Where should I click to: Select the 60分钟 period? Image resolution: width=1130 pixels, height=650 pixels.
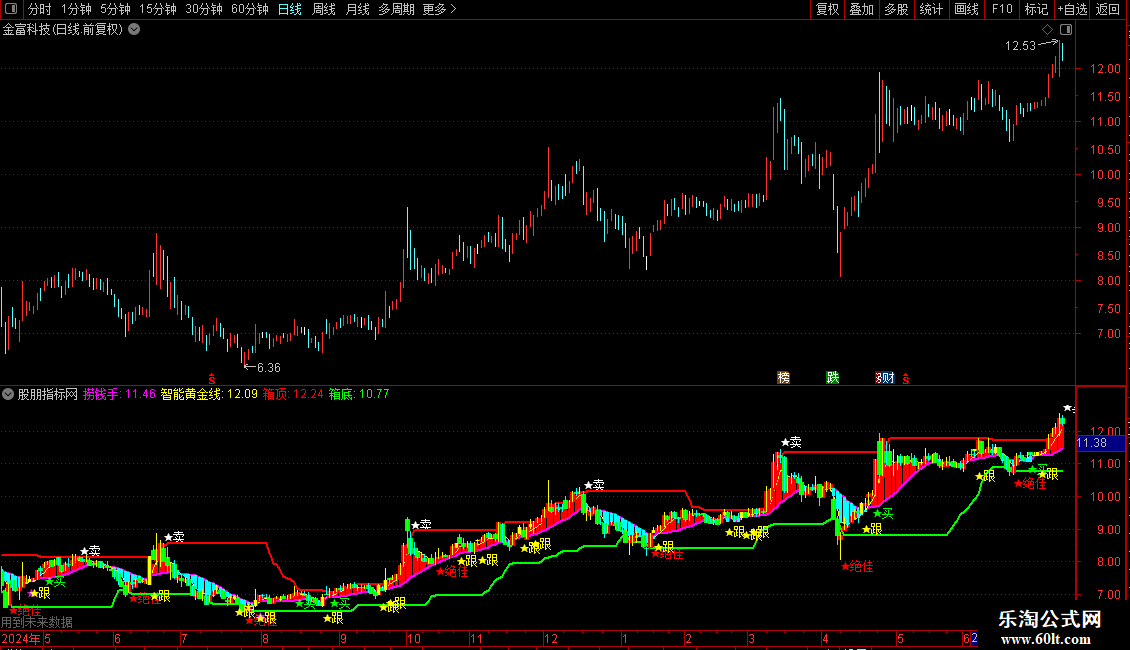(x=250, y=9)
